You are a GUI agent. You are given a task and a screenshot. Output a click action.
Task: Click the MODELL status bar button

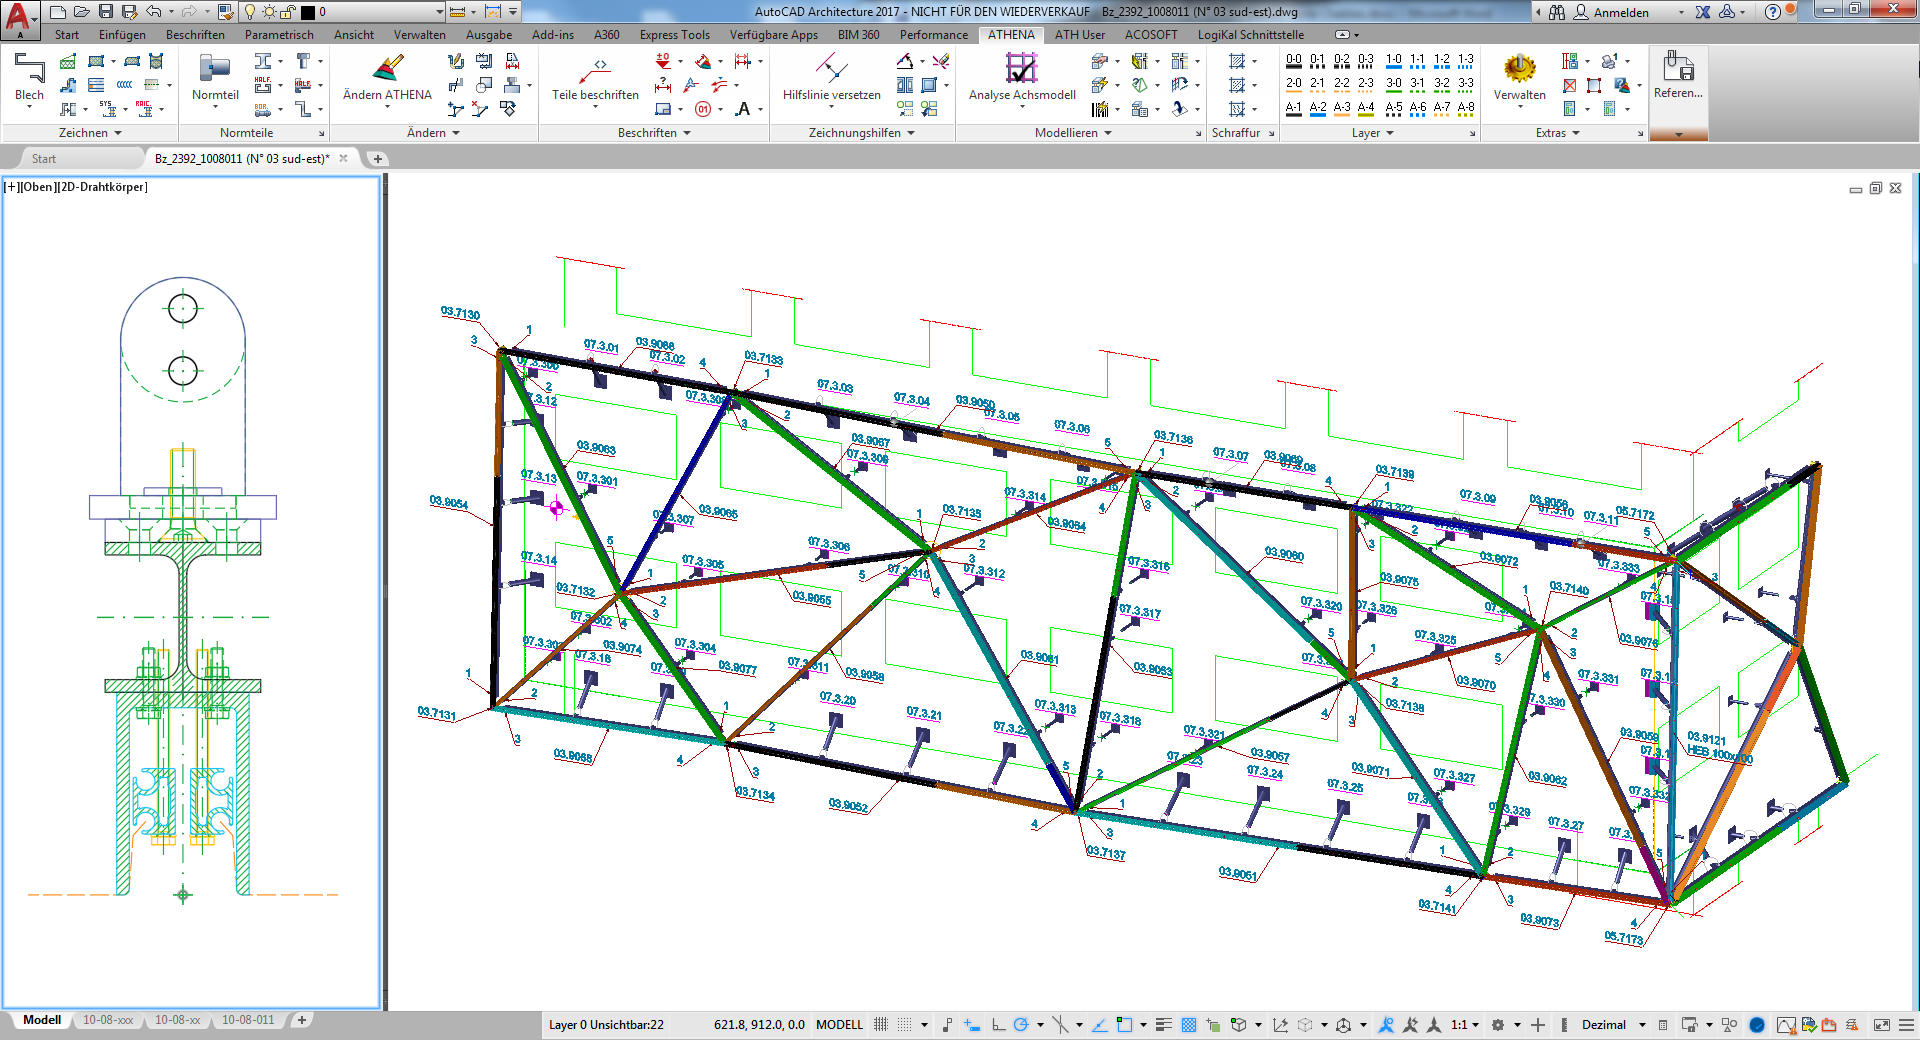(x=839, y=1025)
